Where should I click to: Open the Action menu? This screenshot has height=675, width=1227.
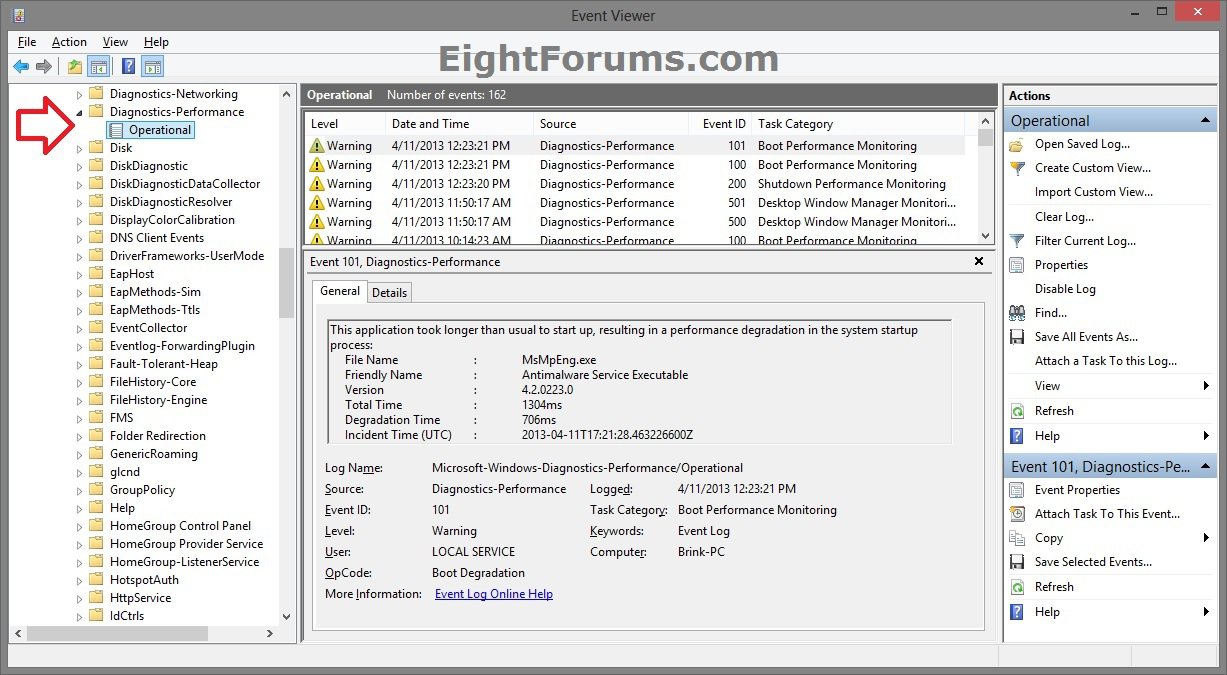click(69, 42)
